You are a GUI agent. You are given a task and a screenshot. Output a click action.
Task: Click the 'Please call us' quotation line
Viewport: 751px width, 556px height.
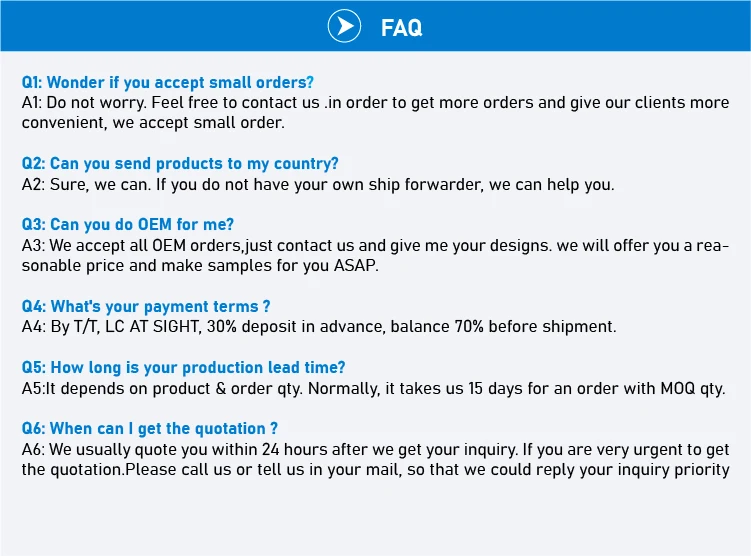(375, 470)
